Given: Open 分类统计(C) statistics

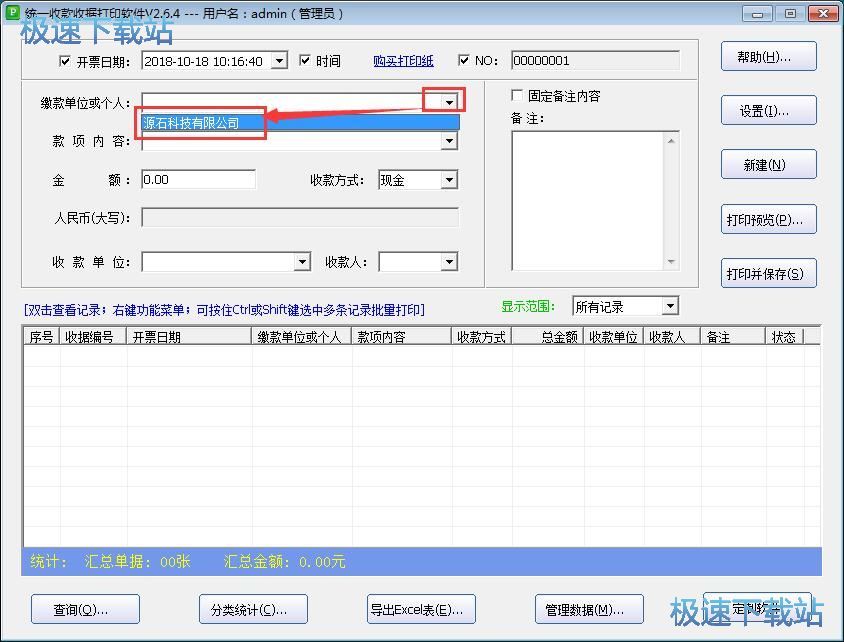Looking at the screenshot, I should coord(254,609).
